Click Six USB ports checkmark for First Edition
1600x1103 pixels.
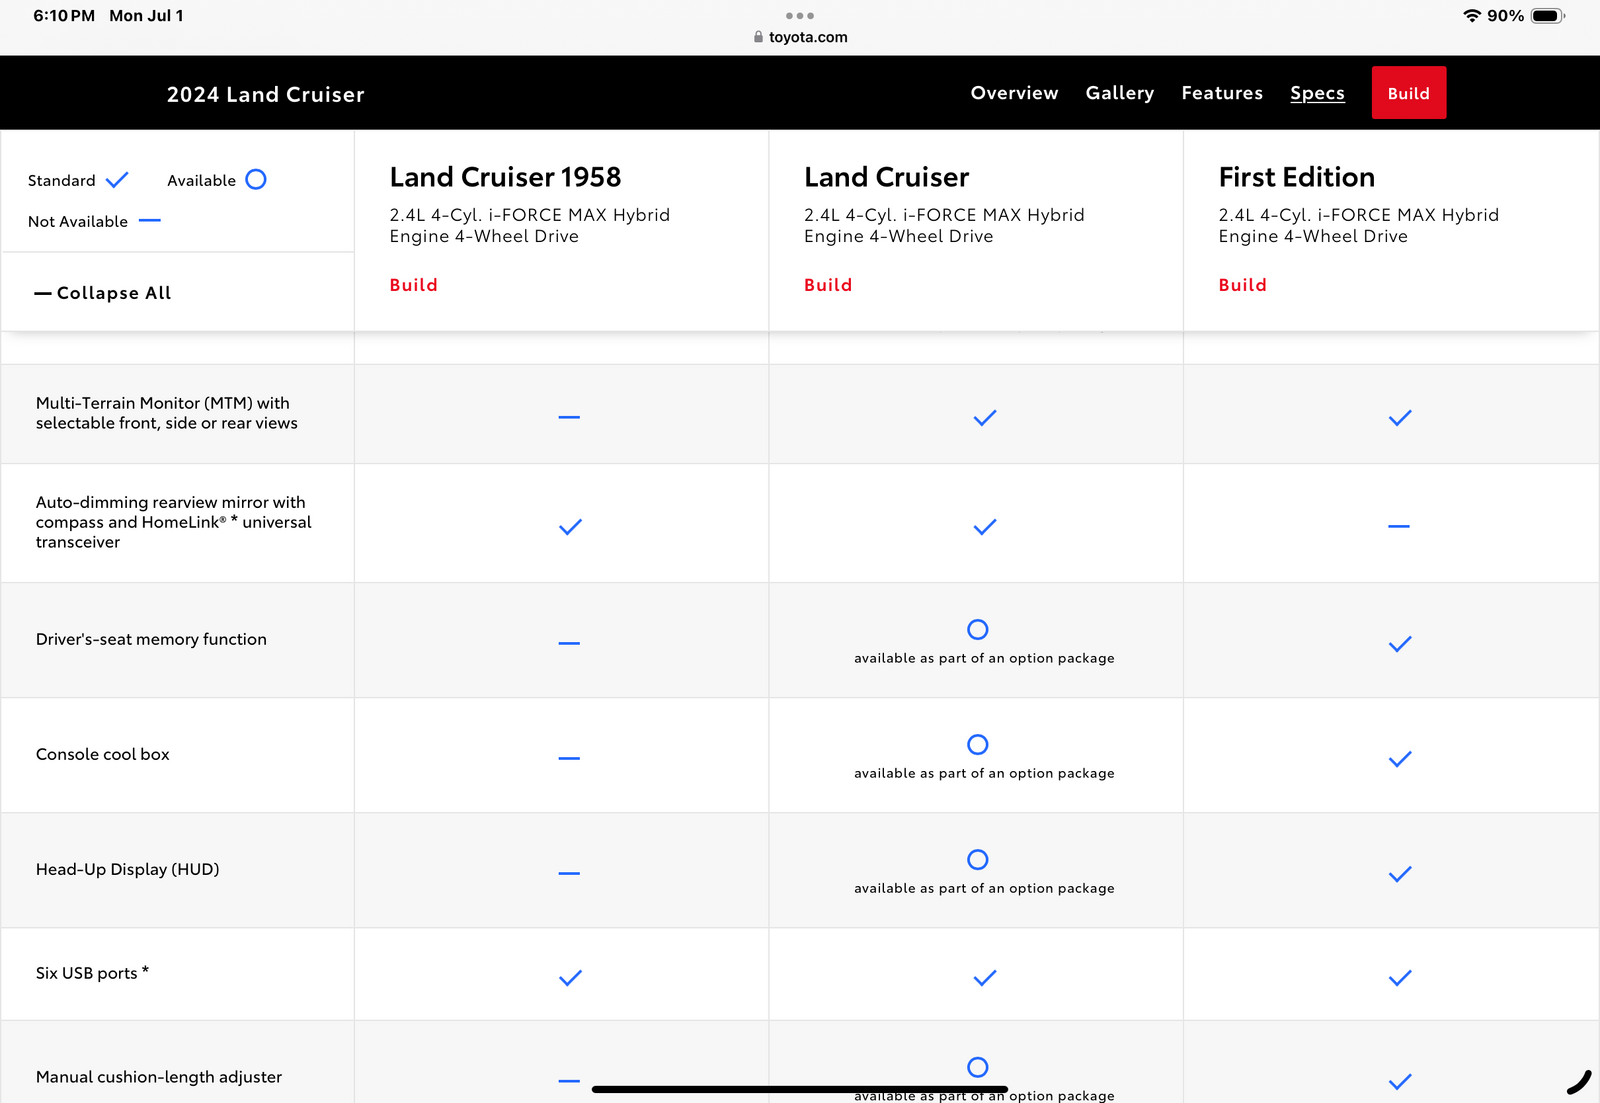[1400, 978]
